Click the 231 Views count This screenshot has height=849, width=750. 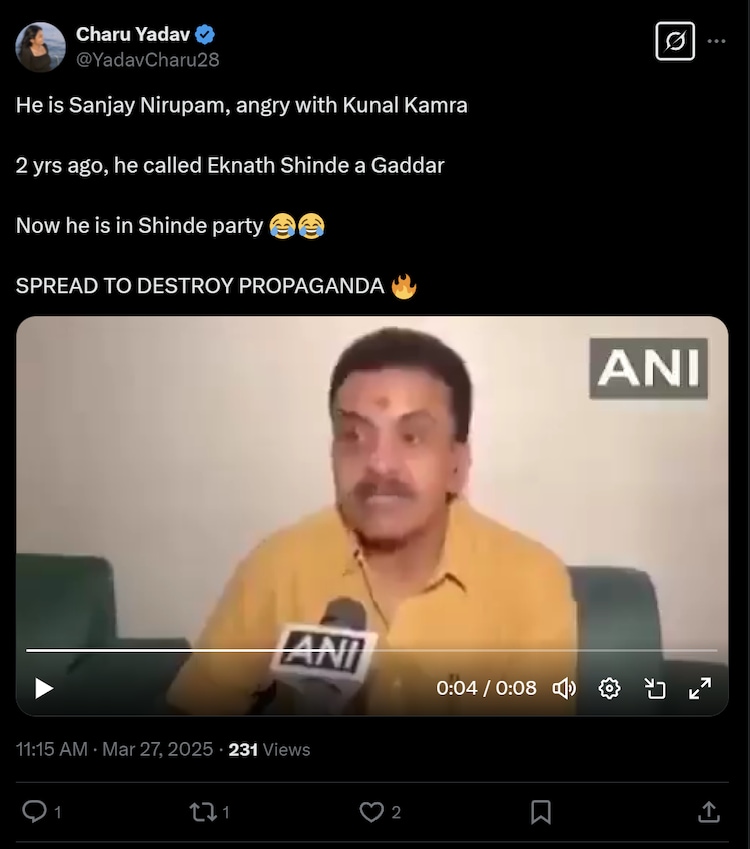(x=269, y=749)
